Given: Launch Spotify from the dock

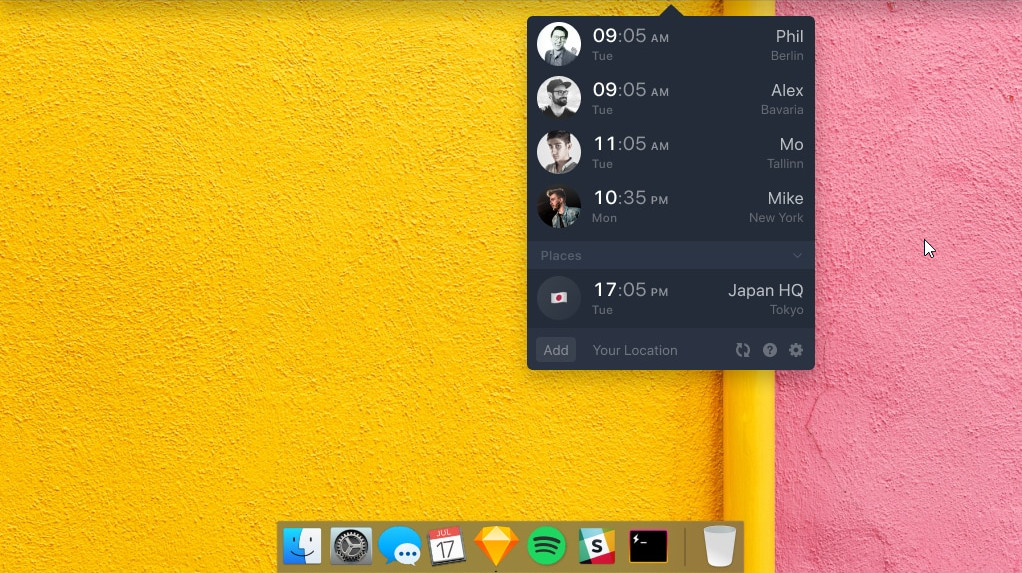Looking at the screenshot, I should [546, 546].
